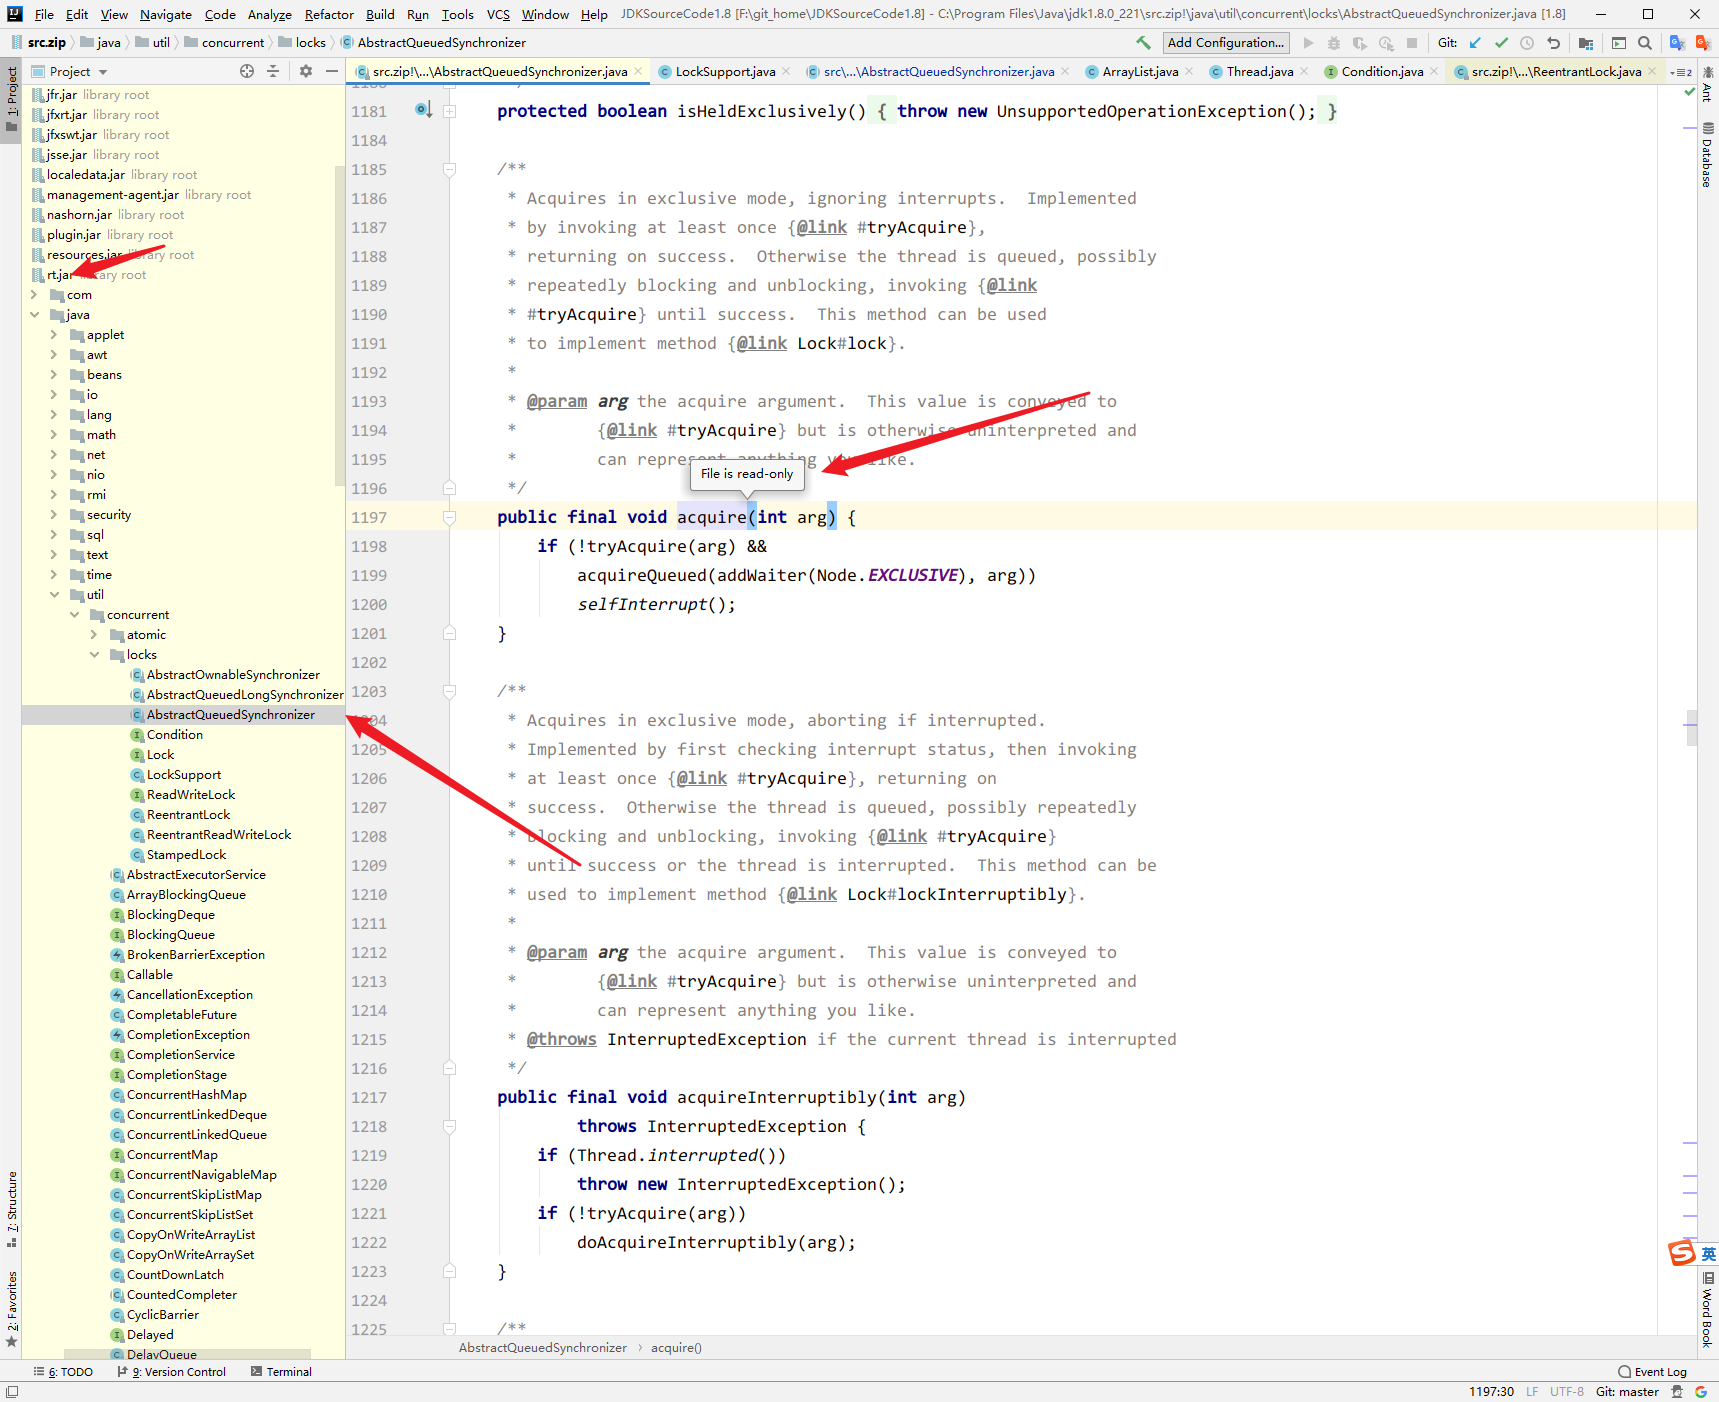Open the Terminal tool window
Viewport: 1719px width, 1402px height.
pos(281,1372)
